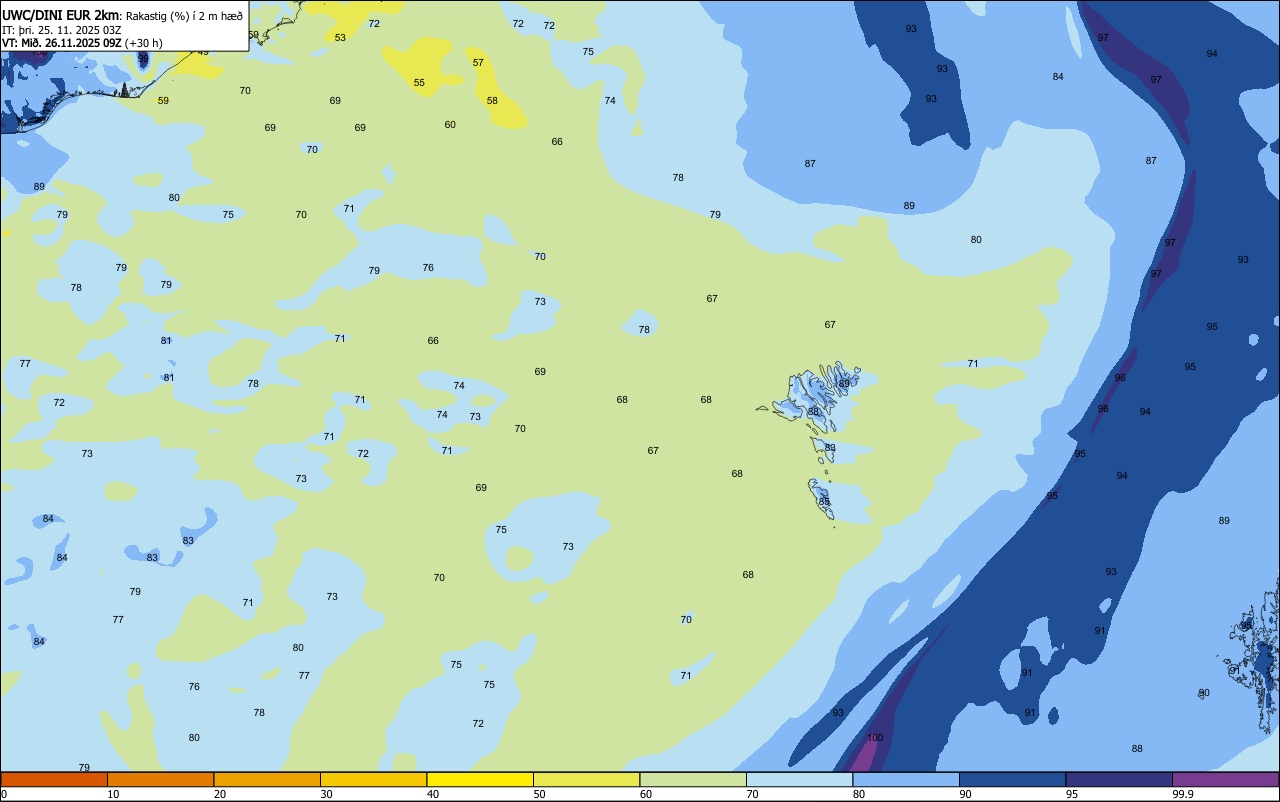Click the 0 tick label on the color scale
Image resolution: width=1280 pixels, height=802 pixels.
pyautogui.click(x=4, y=794)
